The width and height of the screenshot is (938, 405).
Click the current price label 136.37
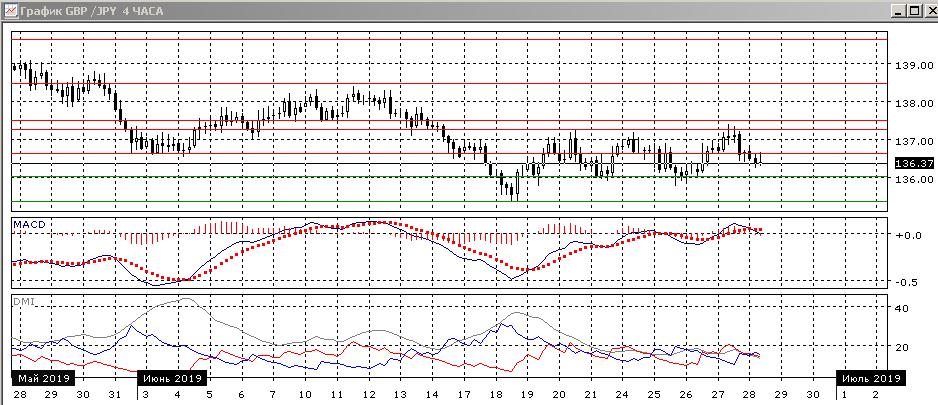click(911, 163)
